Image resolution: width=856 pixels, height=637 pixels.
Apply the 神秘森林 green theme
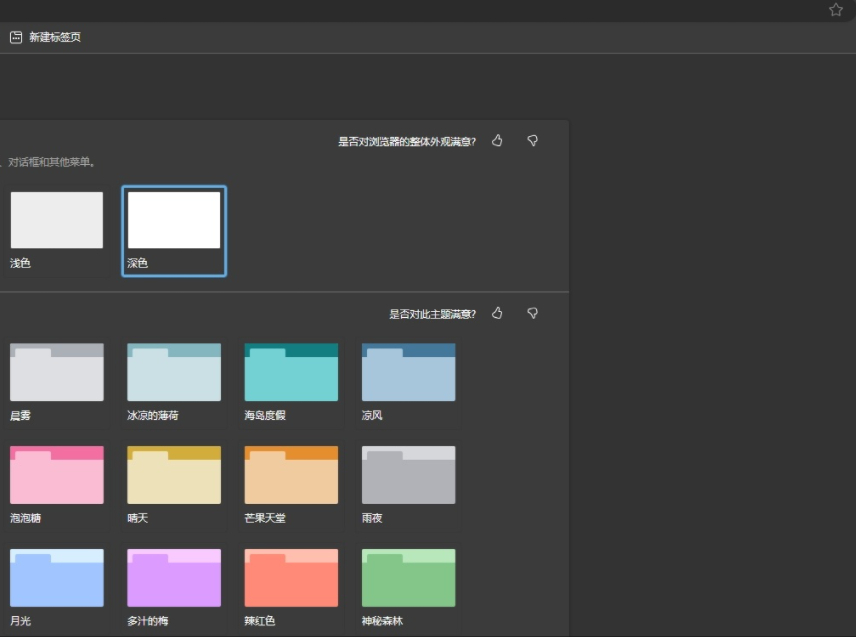[x=408, y=588]
